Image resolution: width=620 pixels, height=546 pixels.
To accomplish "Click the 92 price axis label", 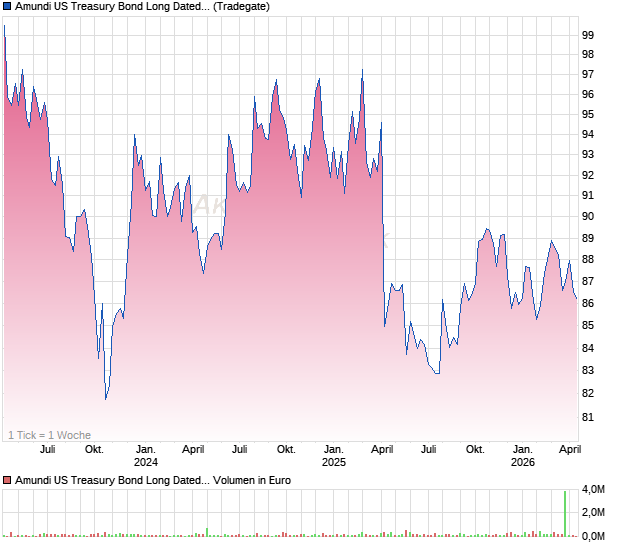I will (x=588, y=175).
